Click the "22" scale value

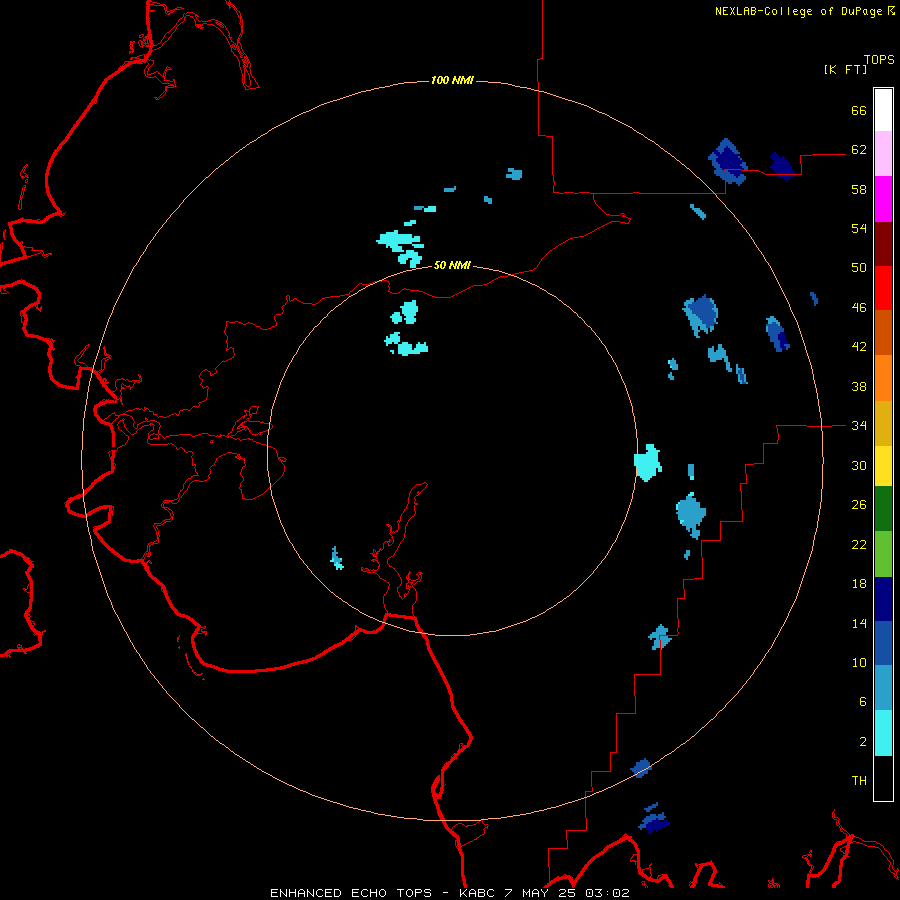click(x=859, y=545)
